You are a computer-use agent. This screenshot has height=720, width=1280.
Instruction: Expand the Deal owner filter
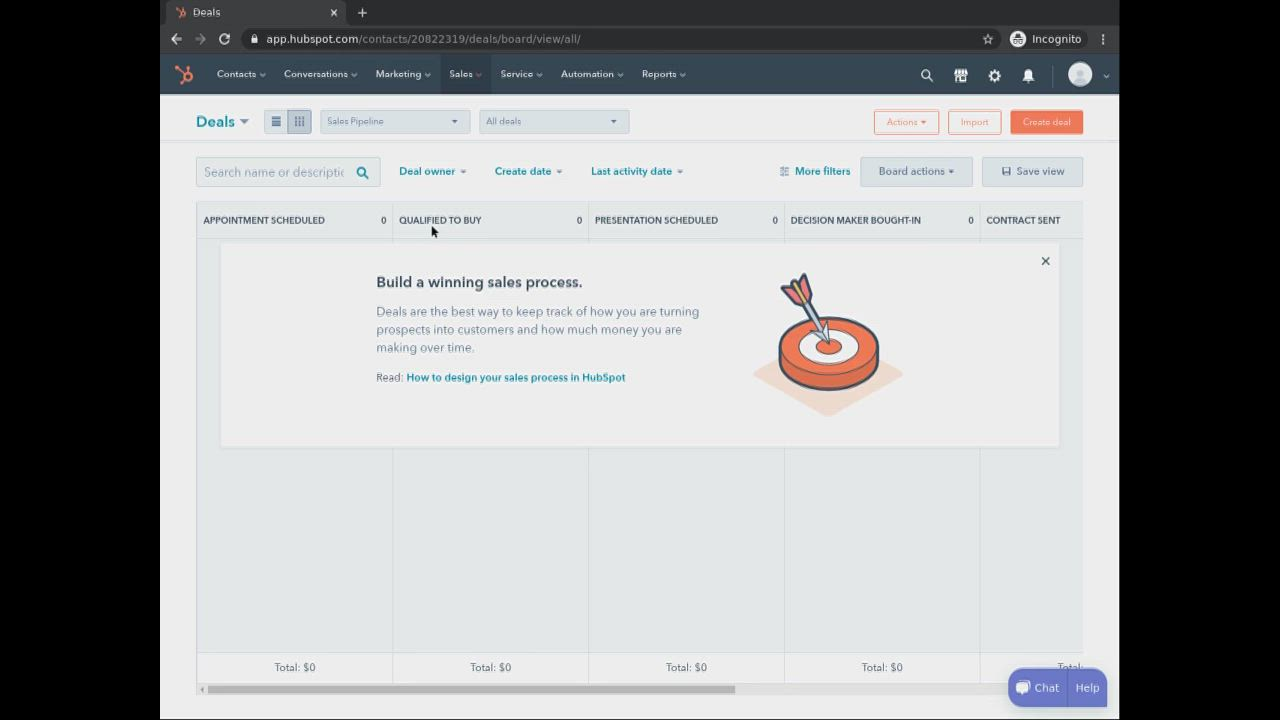click(x=432, y=171)
